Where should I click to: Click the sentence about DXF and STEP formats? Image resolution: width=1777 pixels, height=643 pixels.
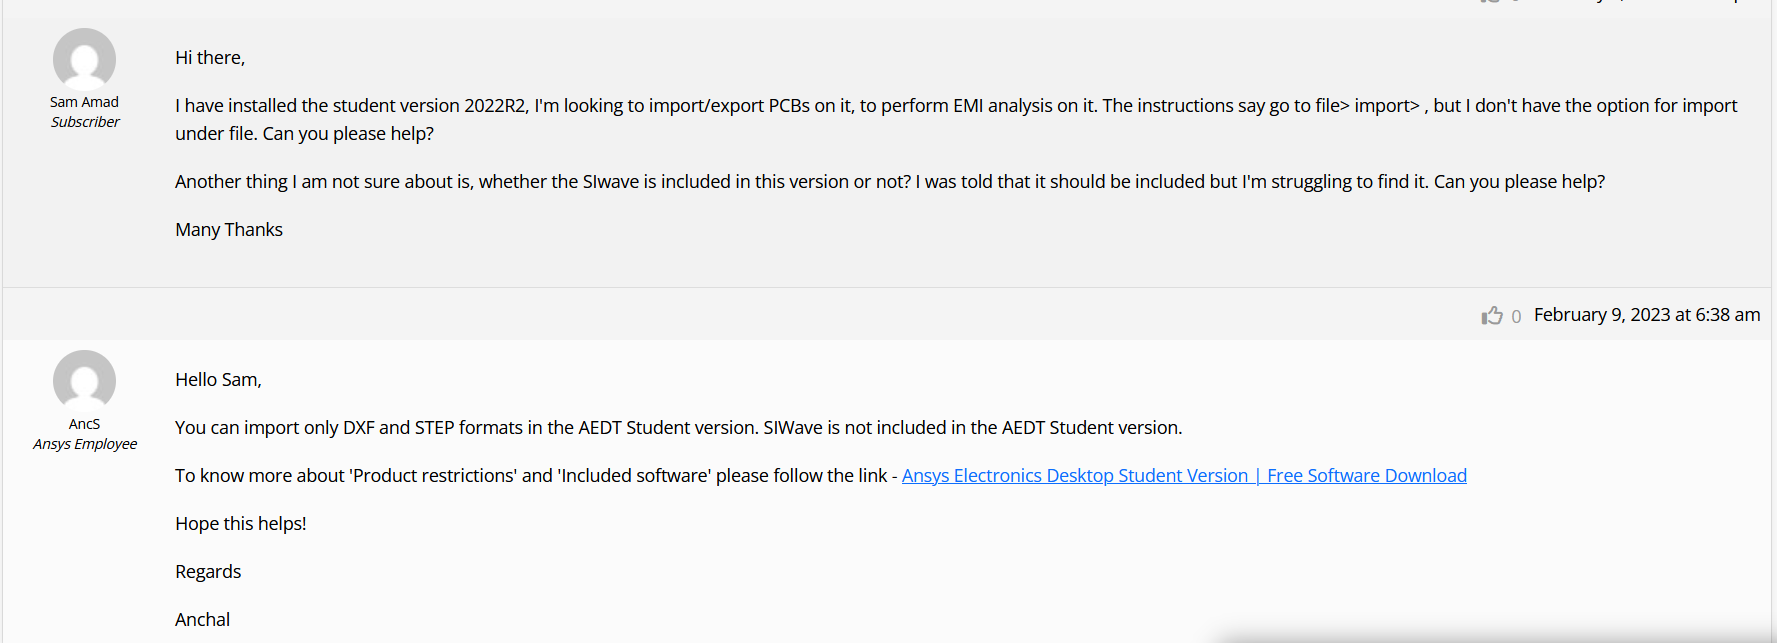coord(678,428)
